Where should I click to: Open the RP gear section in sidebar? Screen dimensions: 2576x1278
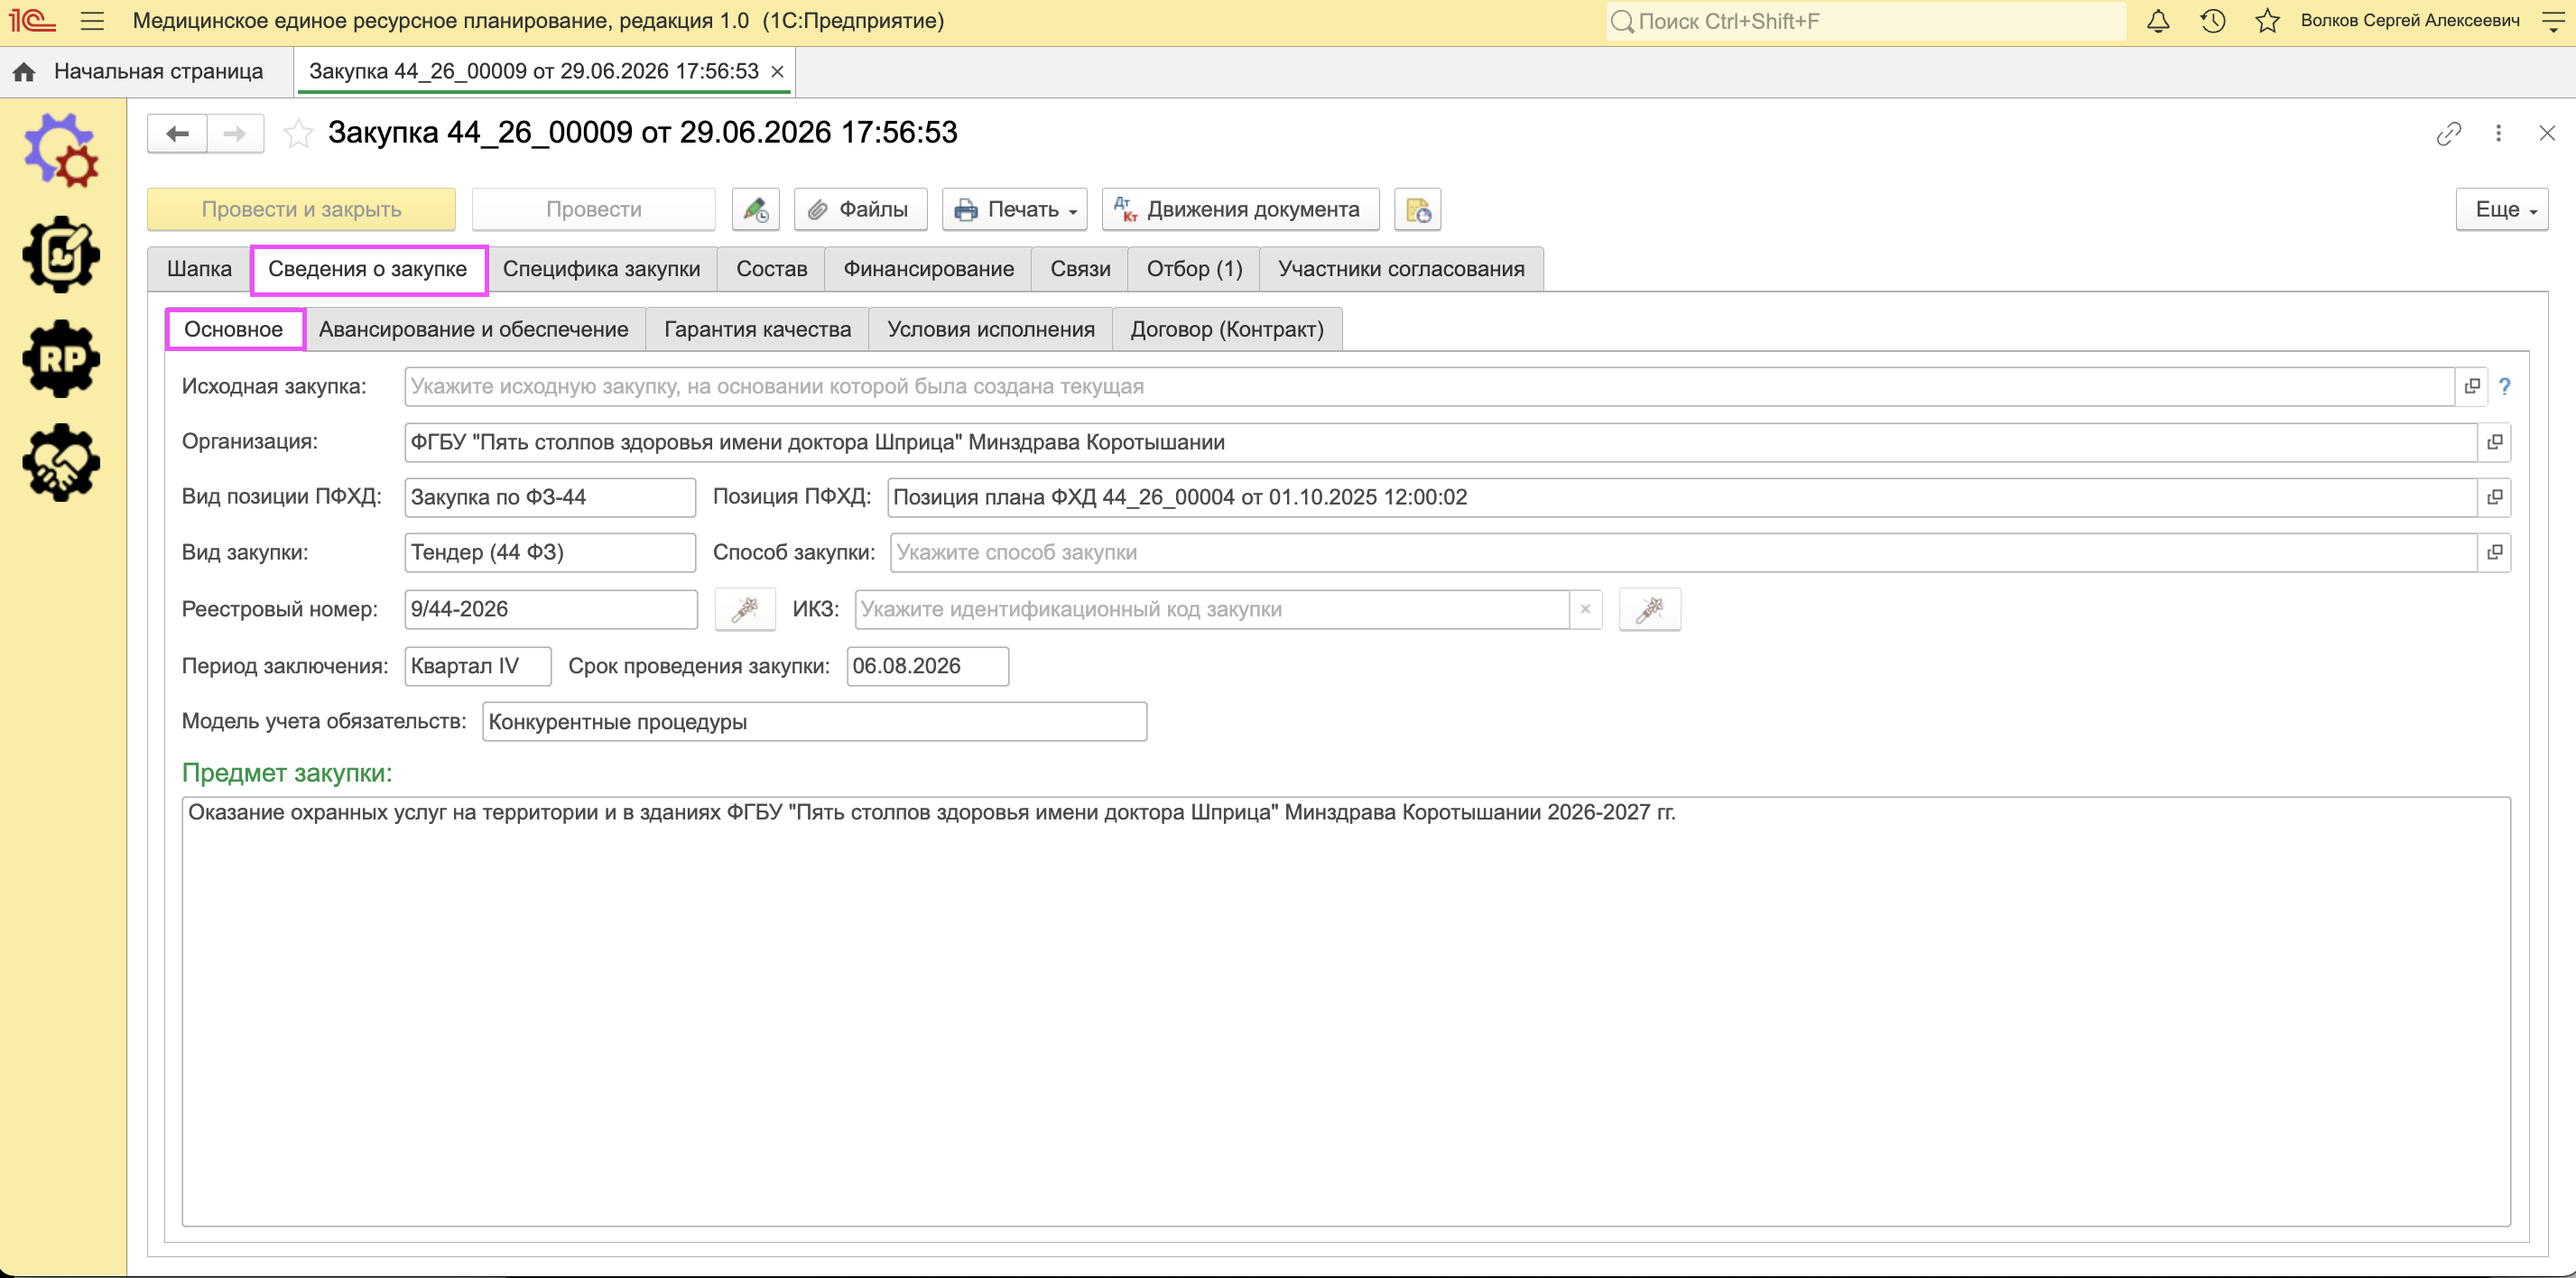[61, 358]
